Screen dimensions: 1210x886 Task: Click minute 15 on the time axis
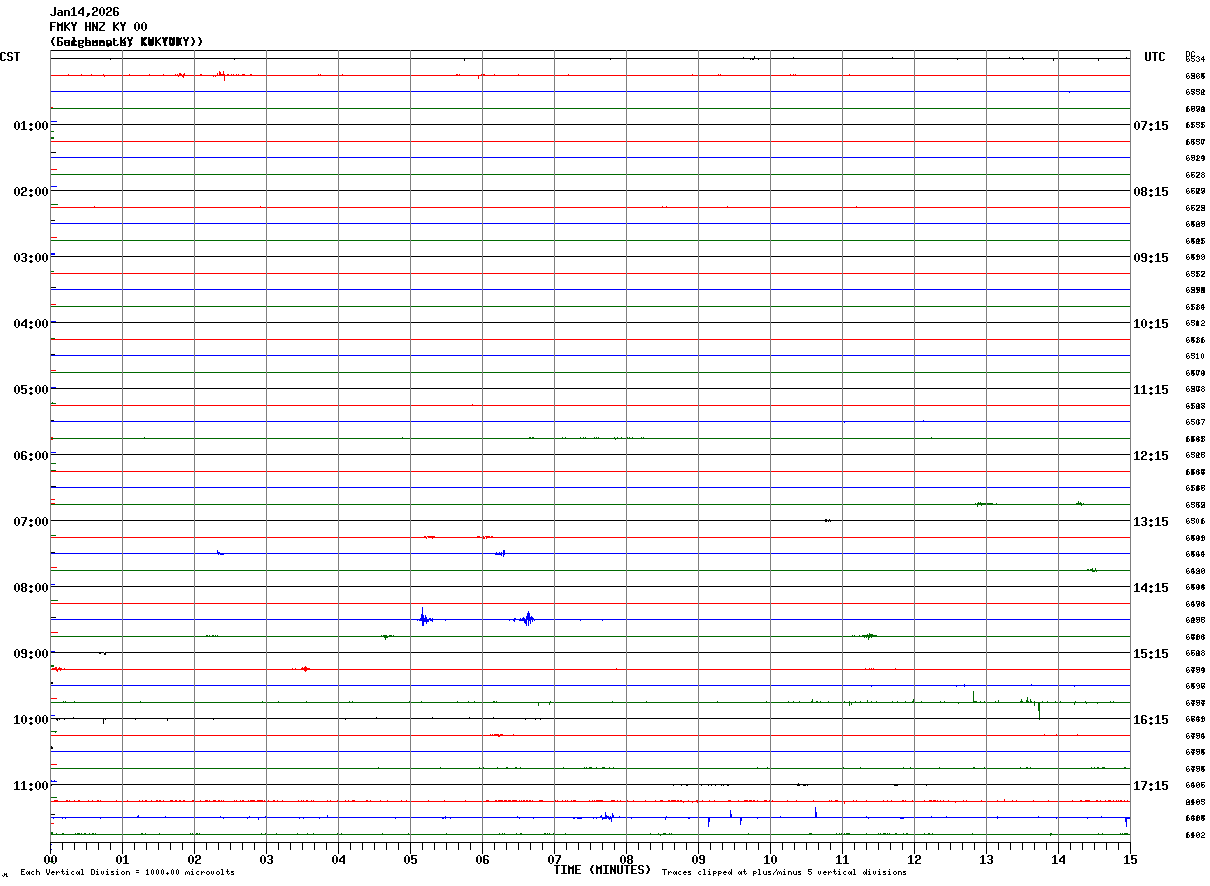click(1130, 859)
